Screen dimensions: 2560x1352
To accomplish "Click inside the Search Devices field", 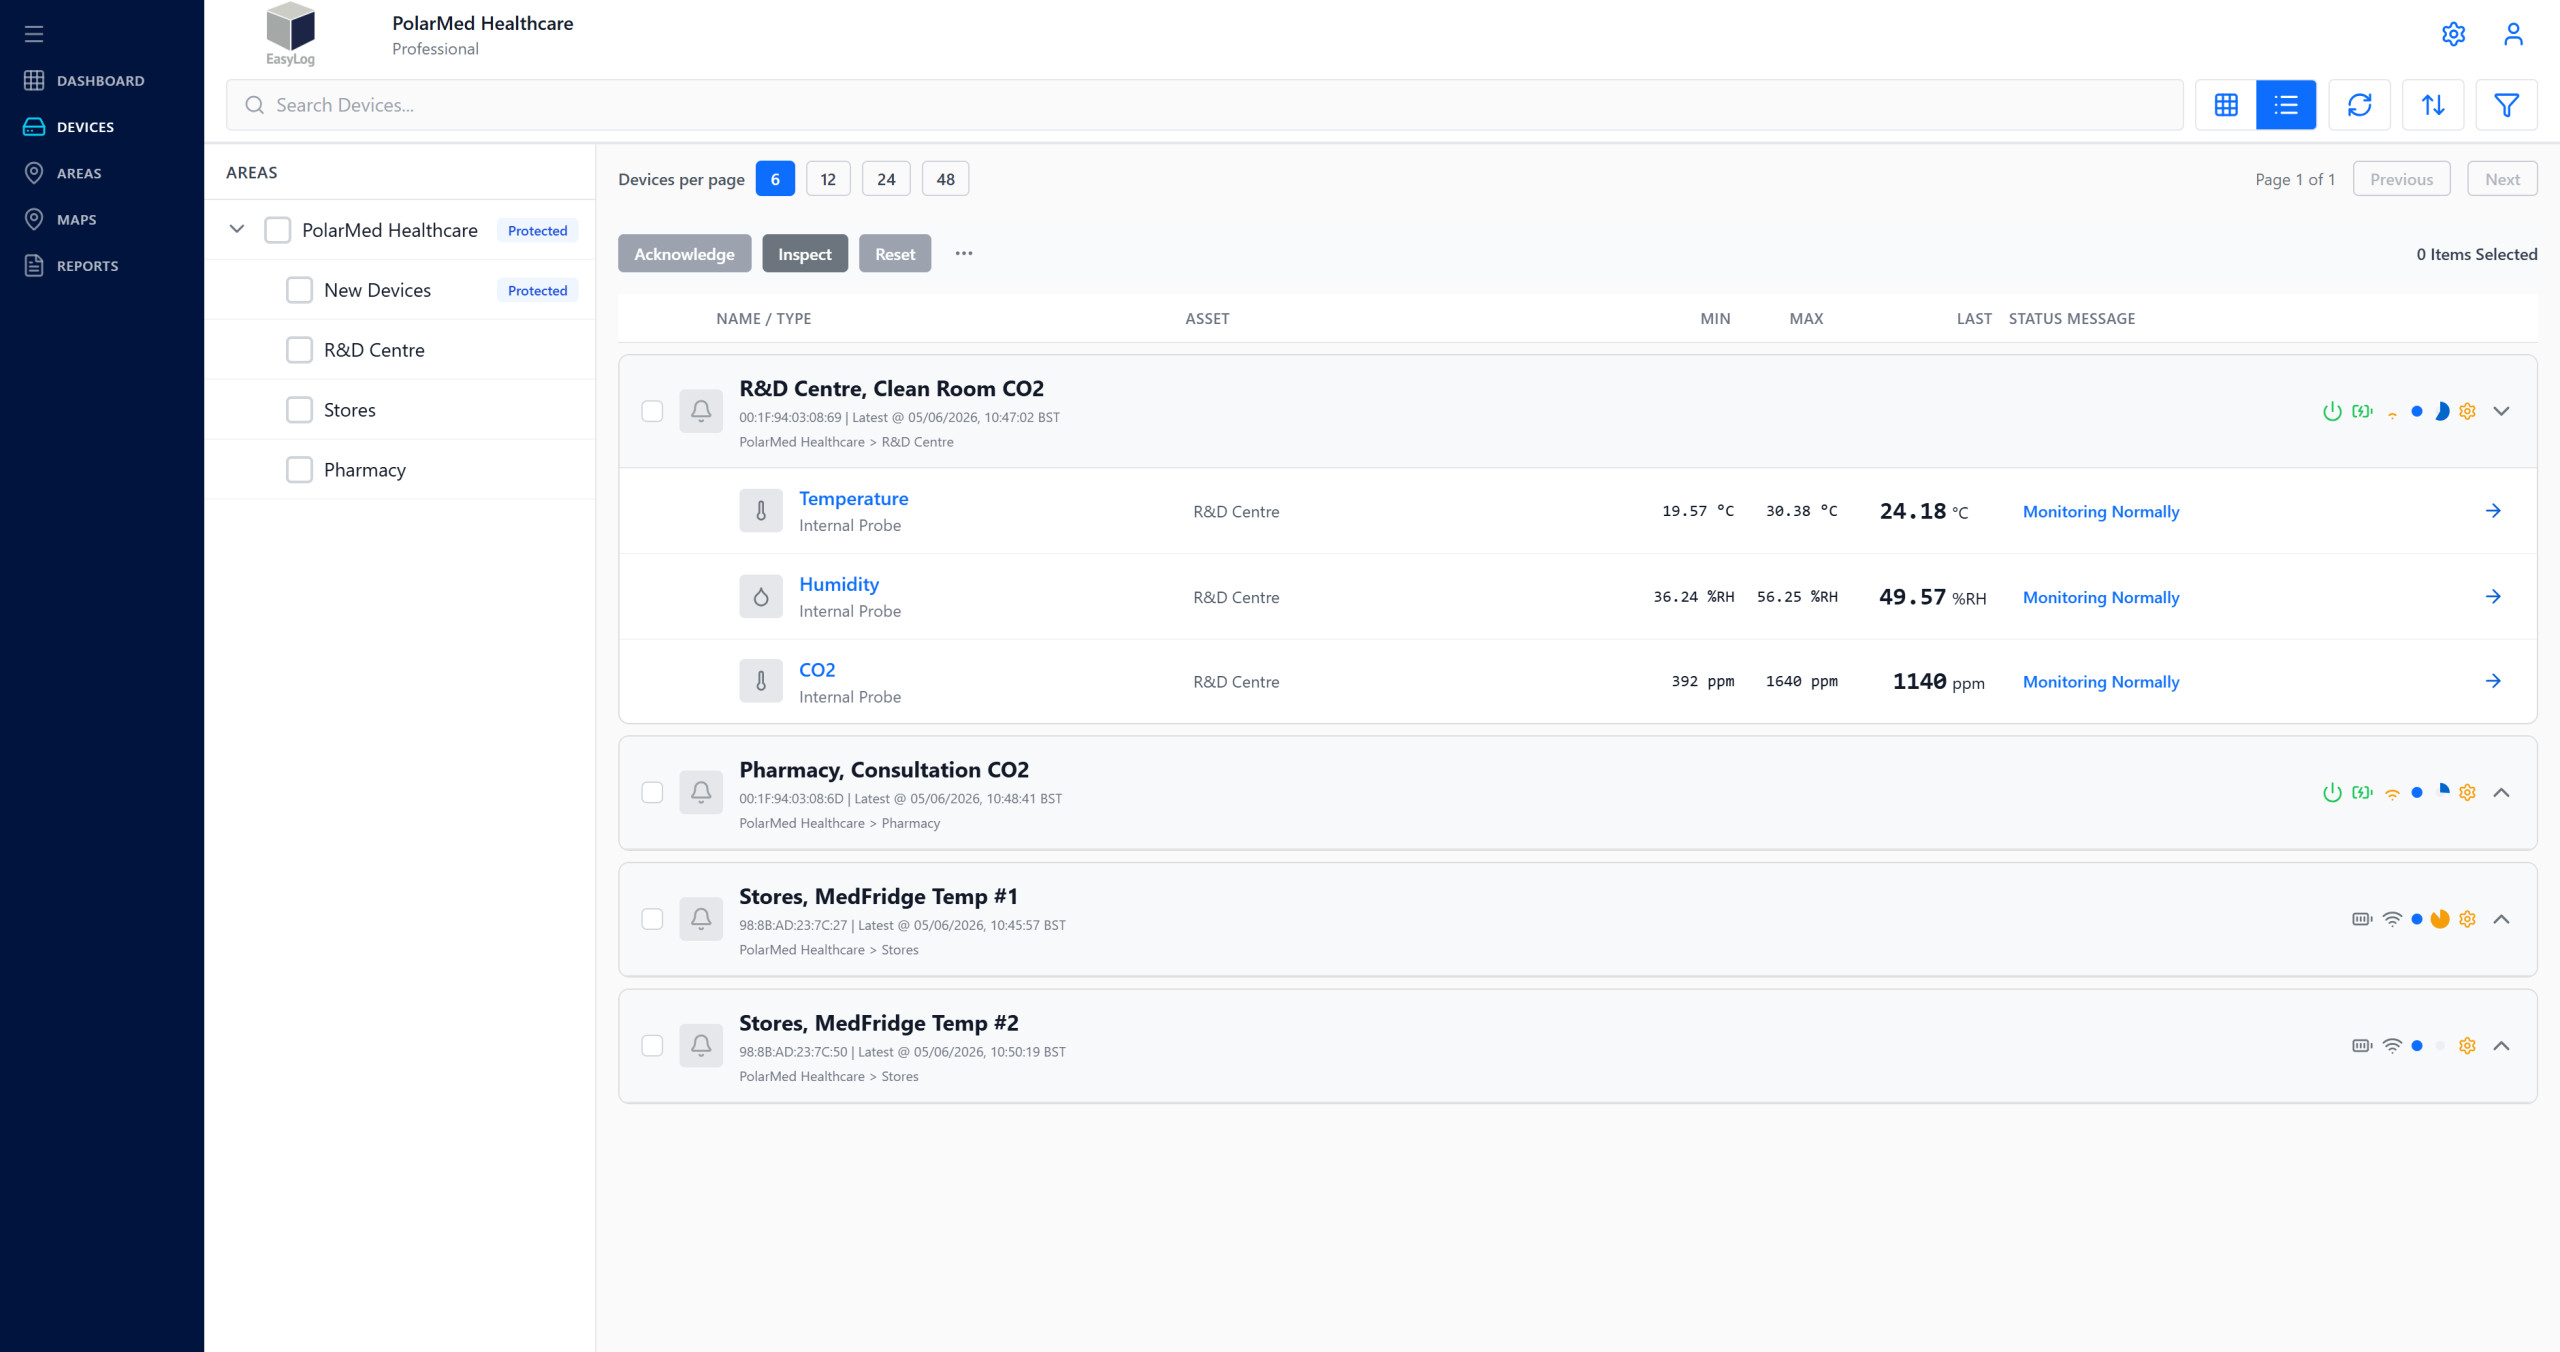I will [1205, 105].
